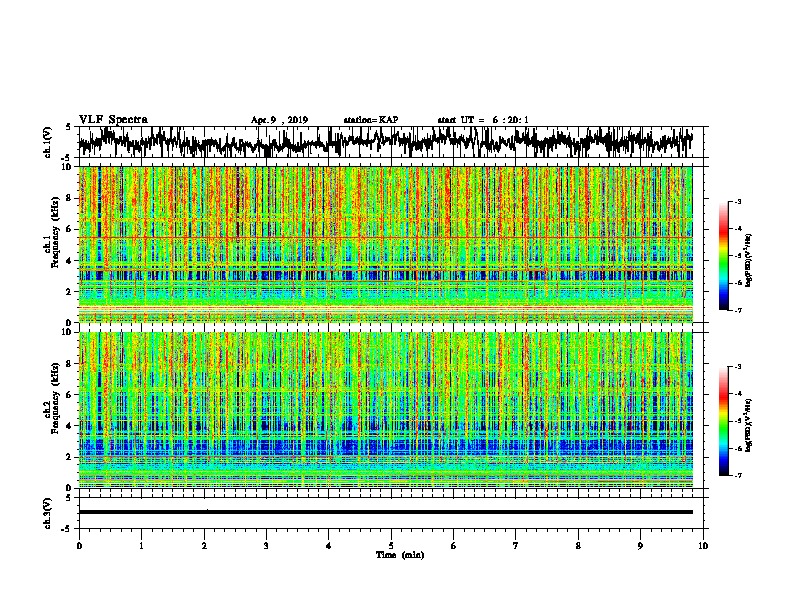Screen dimensions: 792x612
Task: Click the ch.1 spectrogram color scale bar
Action: (723, 256)
